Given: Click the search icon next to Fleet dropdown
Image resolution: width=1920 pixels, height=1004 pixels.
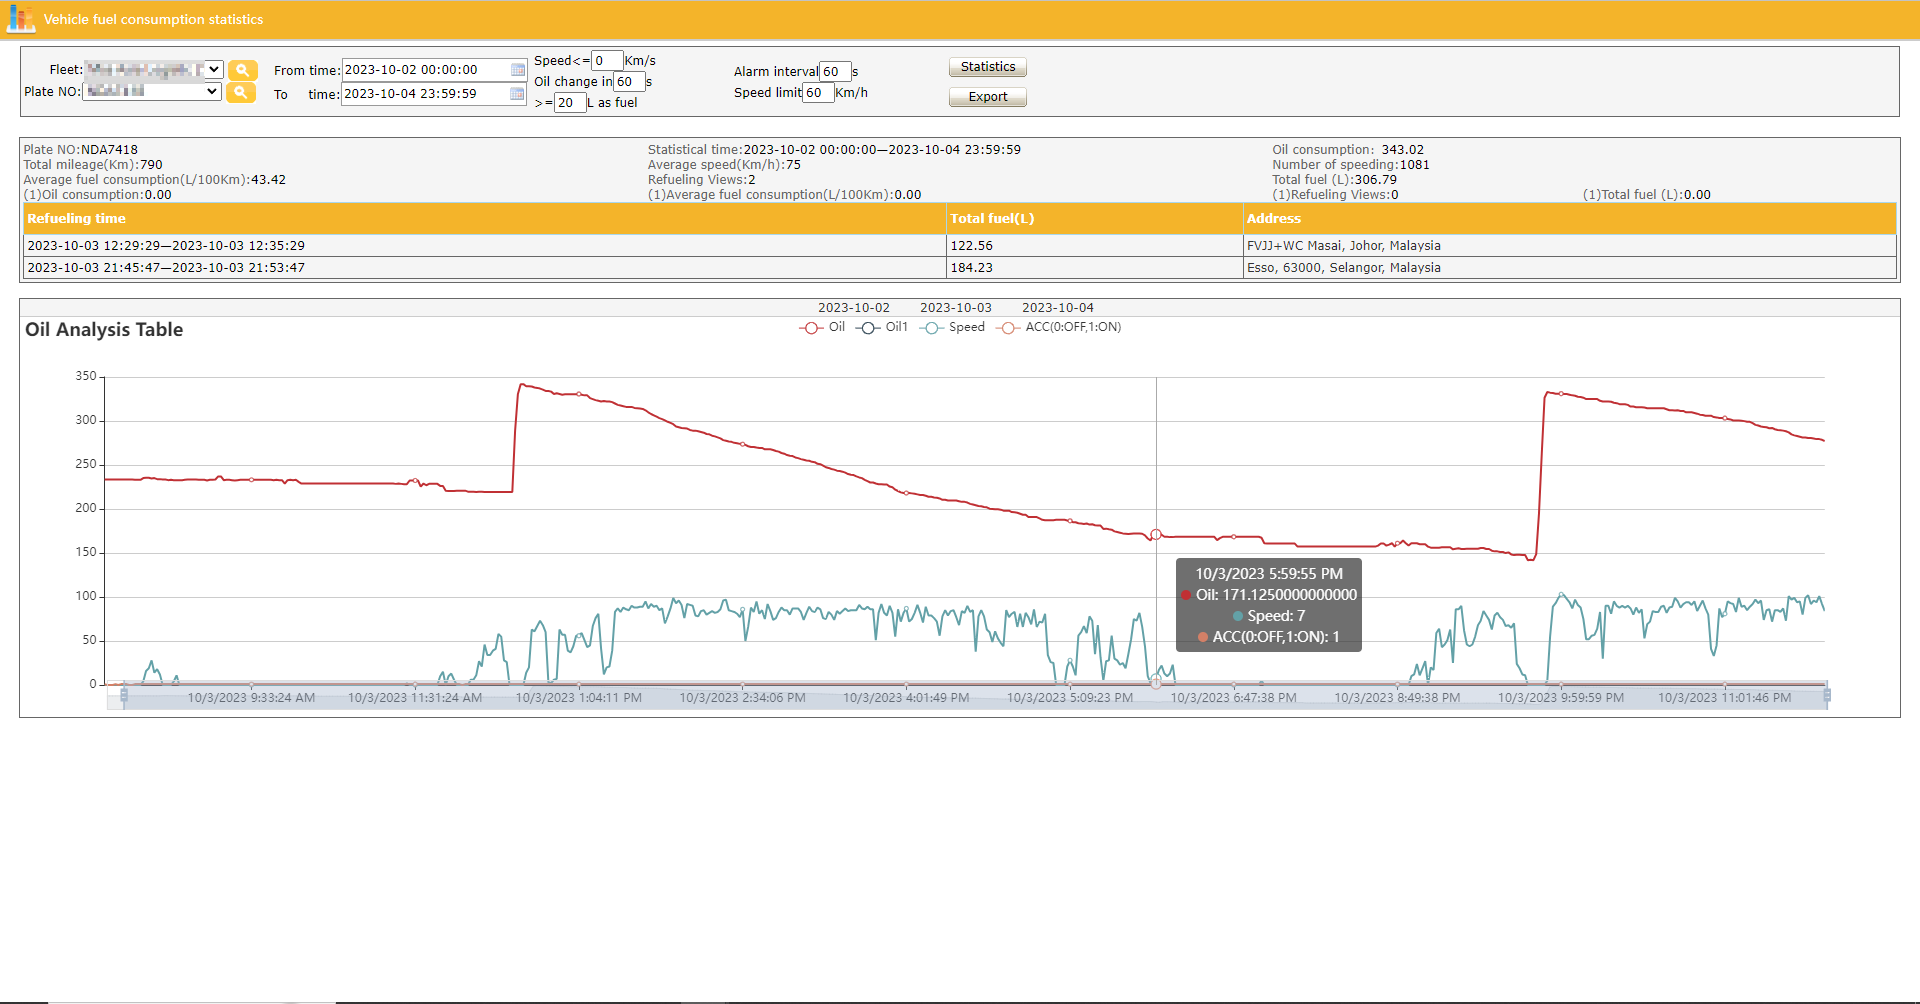Looking at the screenshot, I should pos(243,70).
